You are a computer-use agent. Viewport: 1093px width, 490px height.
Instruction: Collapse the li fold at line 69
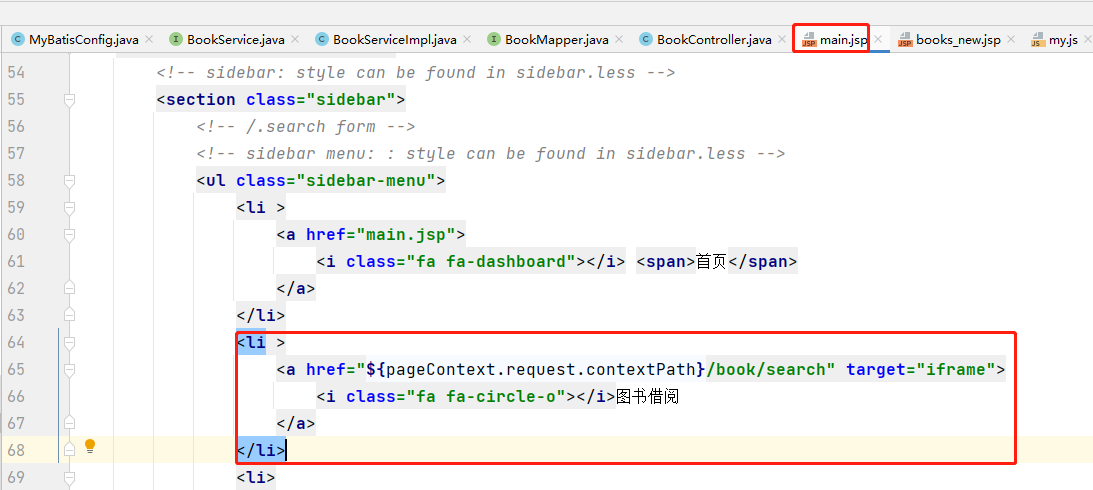coord(68,477)
